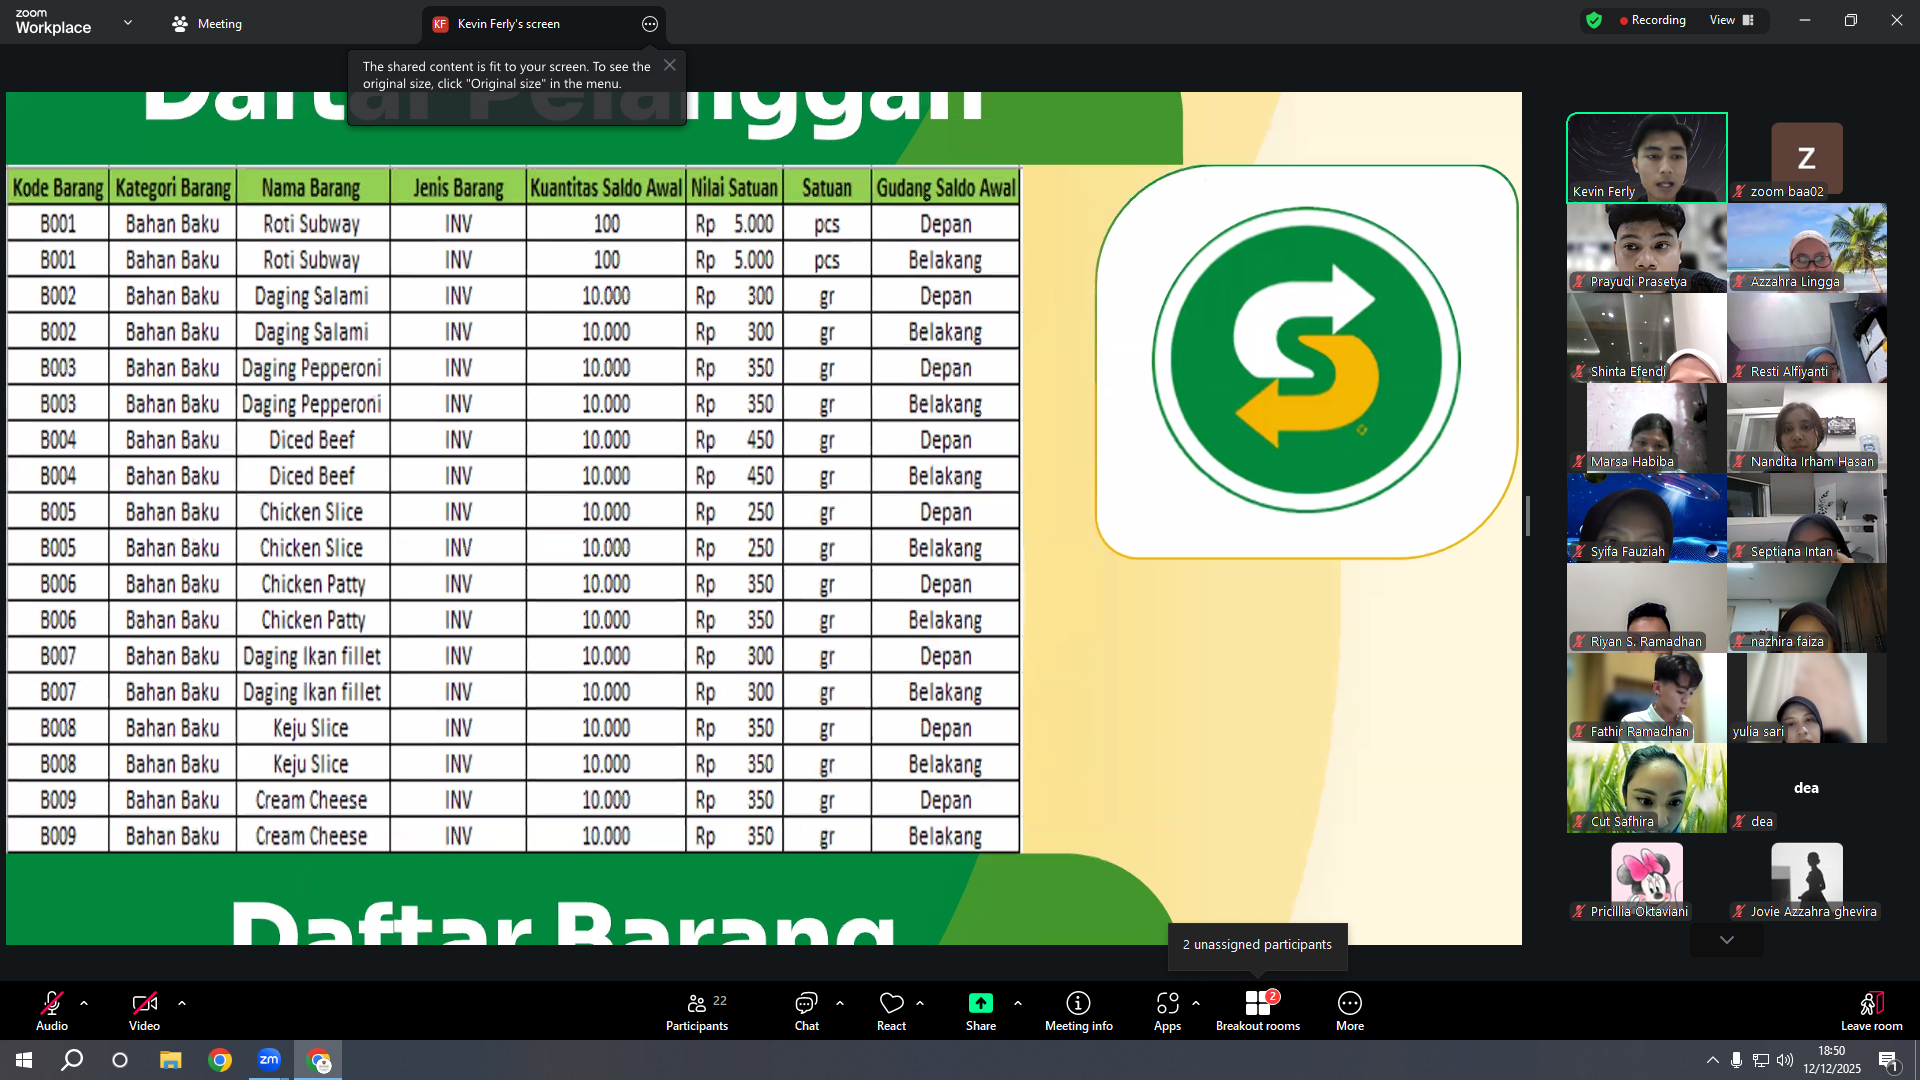The width and height of the screenshot is (1920, 1080).
Task: Select Marsa Habiba's video thumbnail
Action: point(1647,428)
